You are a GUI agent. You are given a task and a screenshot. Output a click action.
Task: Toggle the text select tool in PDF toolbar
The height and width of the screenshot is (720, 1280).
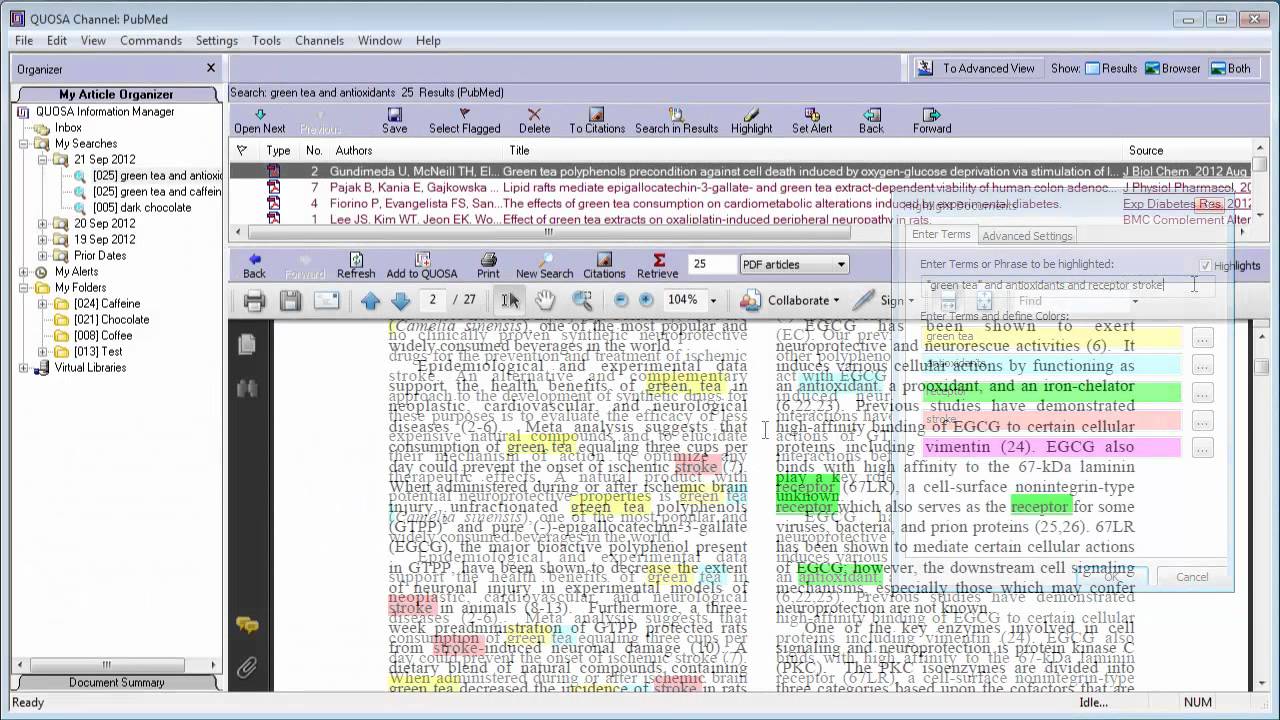coord(510,300)
